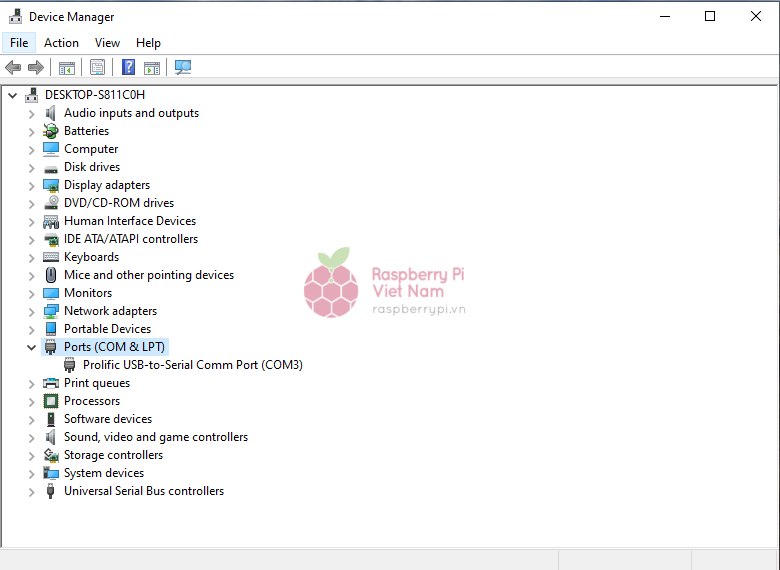Open the File menu
The height and width of the screenshot is (570, 780).
pyautogui.click(x=19, y=43)
